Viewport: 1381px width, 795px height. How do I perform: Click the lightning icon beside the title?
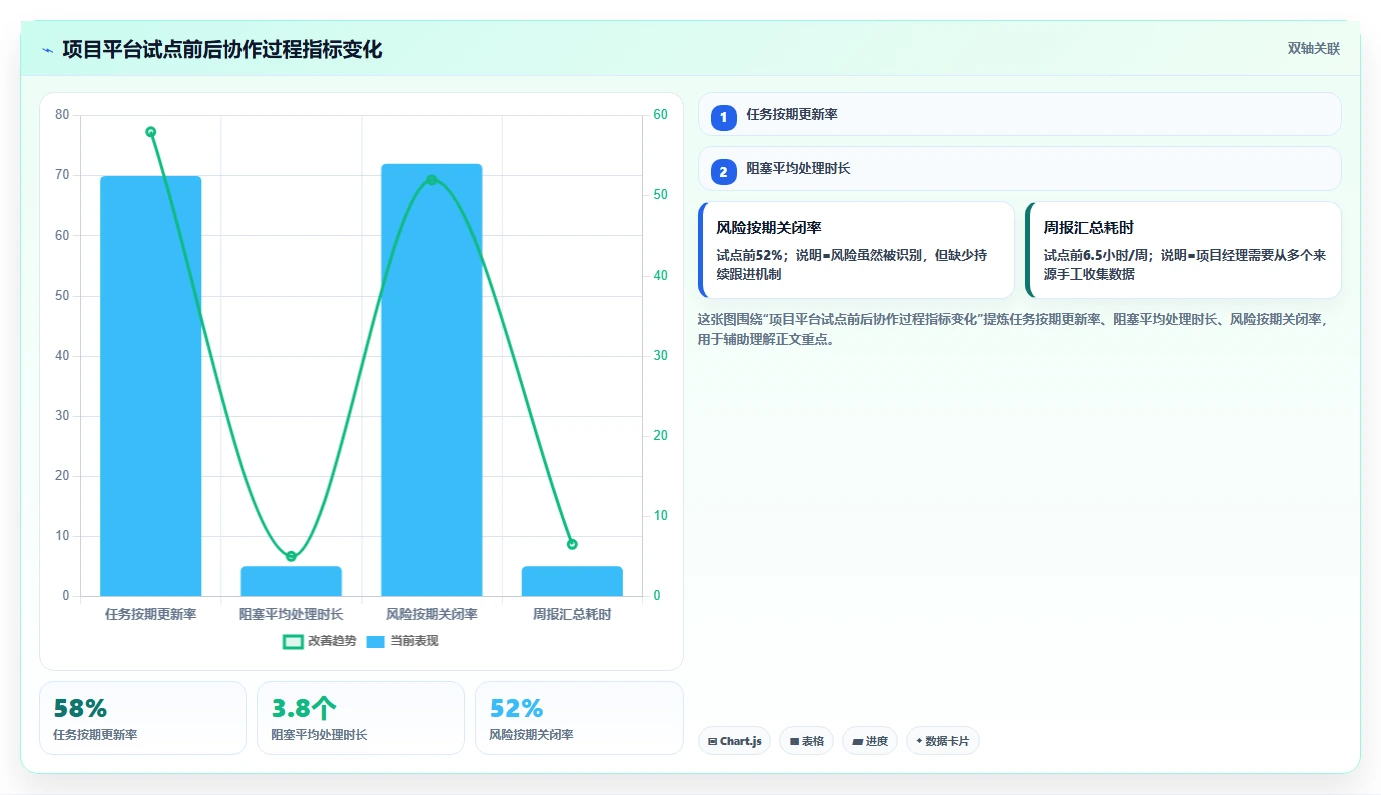47,49
